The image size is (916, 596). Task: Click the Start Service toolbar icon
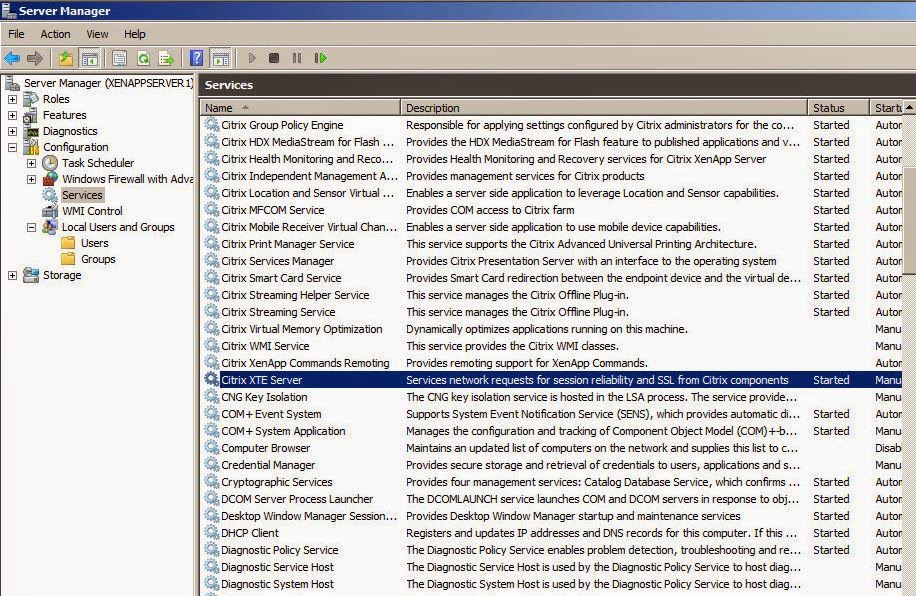click(252, 58)
